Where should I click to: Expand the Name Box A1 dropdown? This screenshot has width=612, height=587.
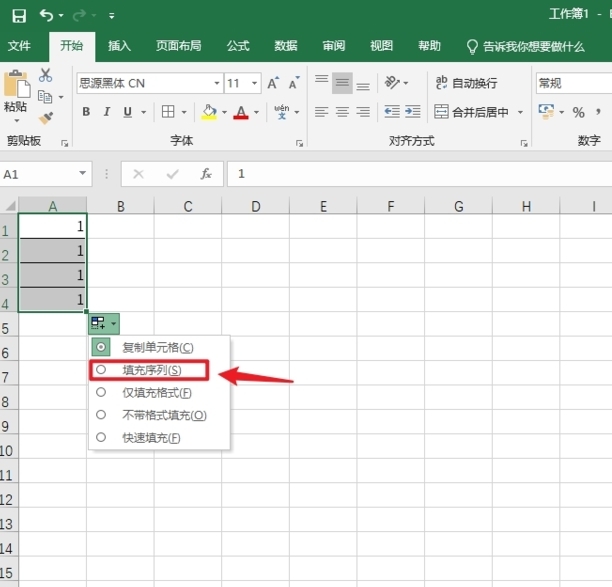tap(82, 173)
